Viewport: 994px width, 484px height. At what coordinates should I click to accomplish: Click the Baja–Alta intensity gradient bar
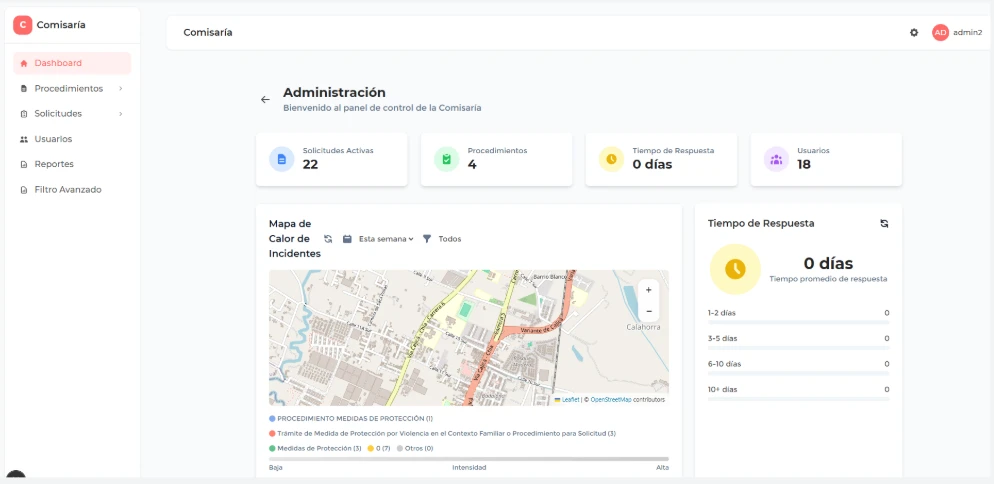click(468, 459)
